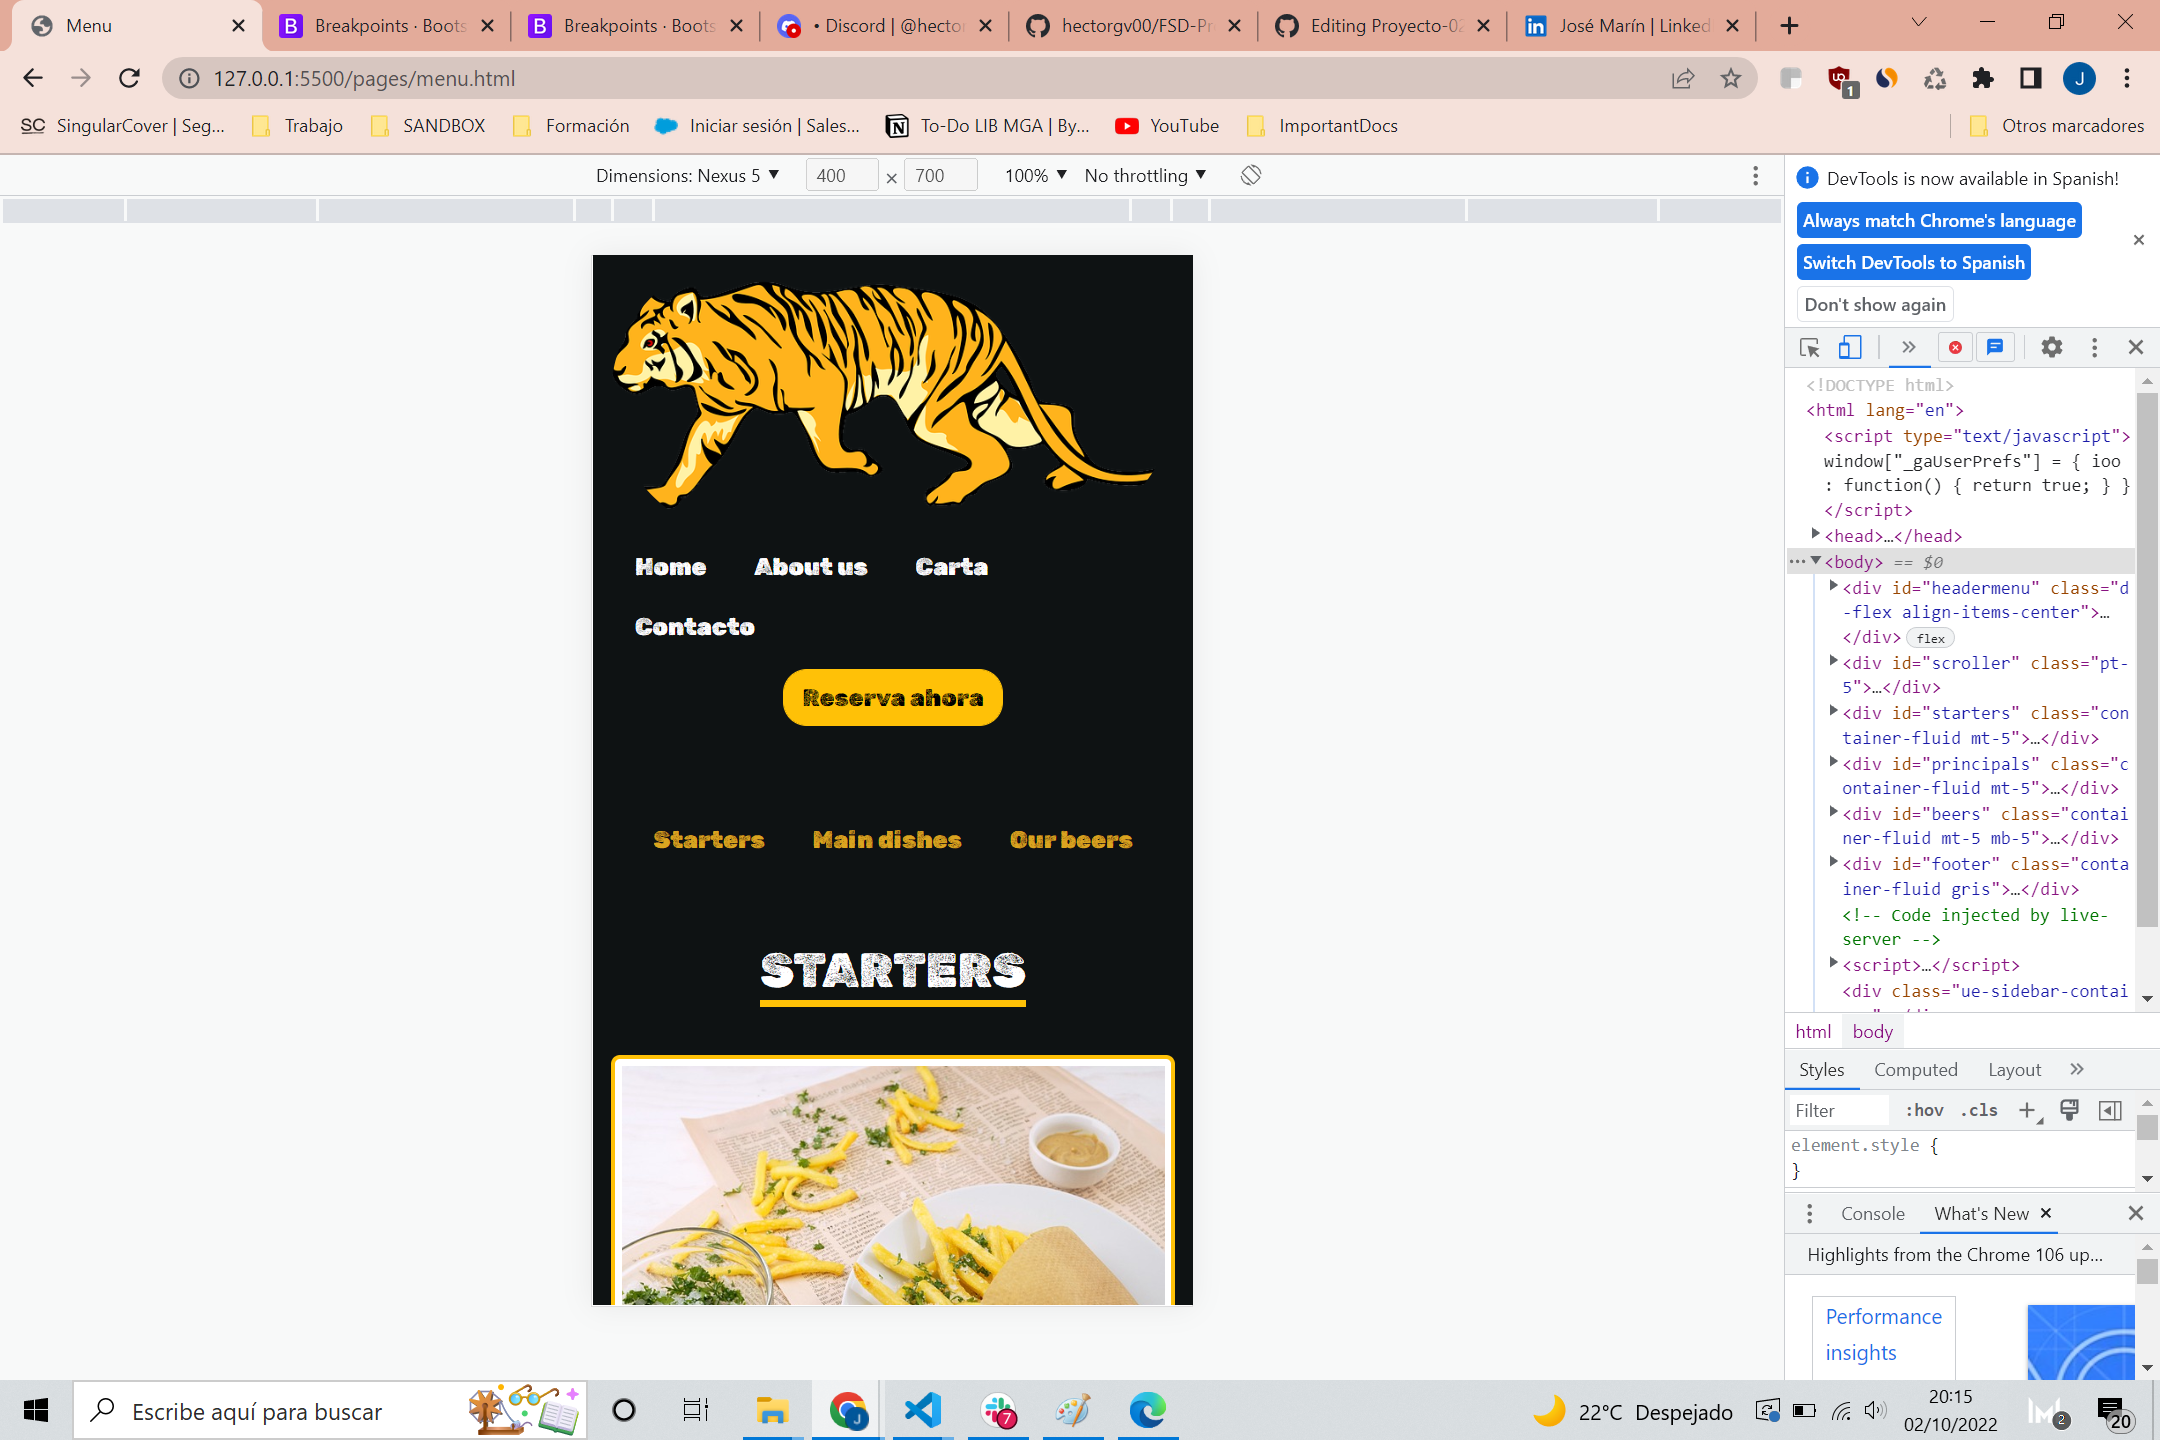Toggle the device toolbar icon
This screenshot has height=1440, width=2160.
click(1850, 347)
